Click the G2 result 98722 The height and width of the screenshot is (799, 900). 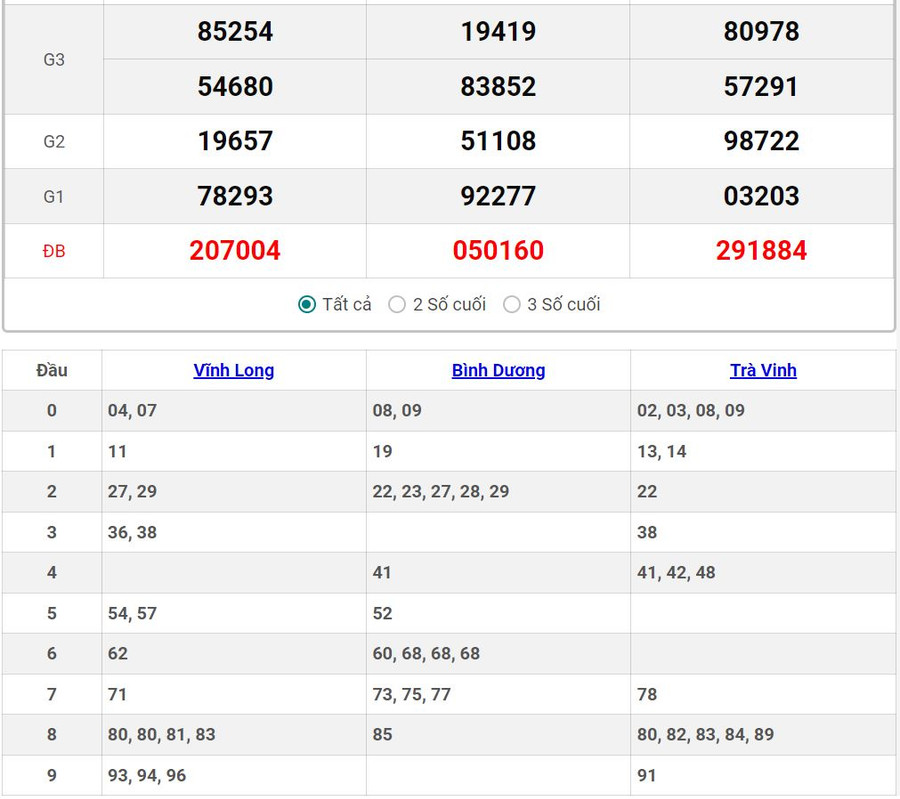pos(761,141)
